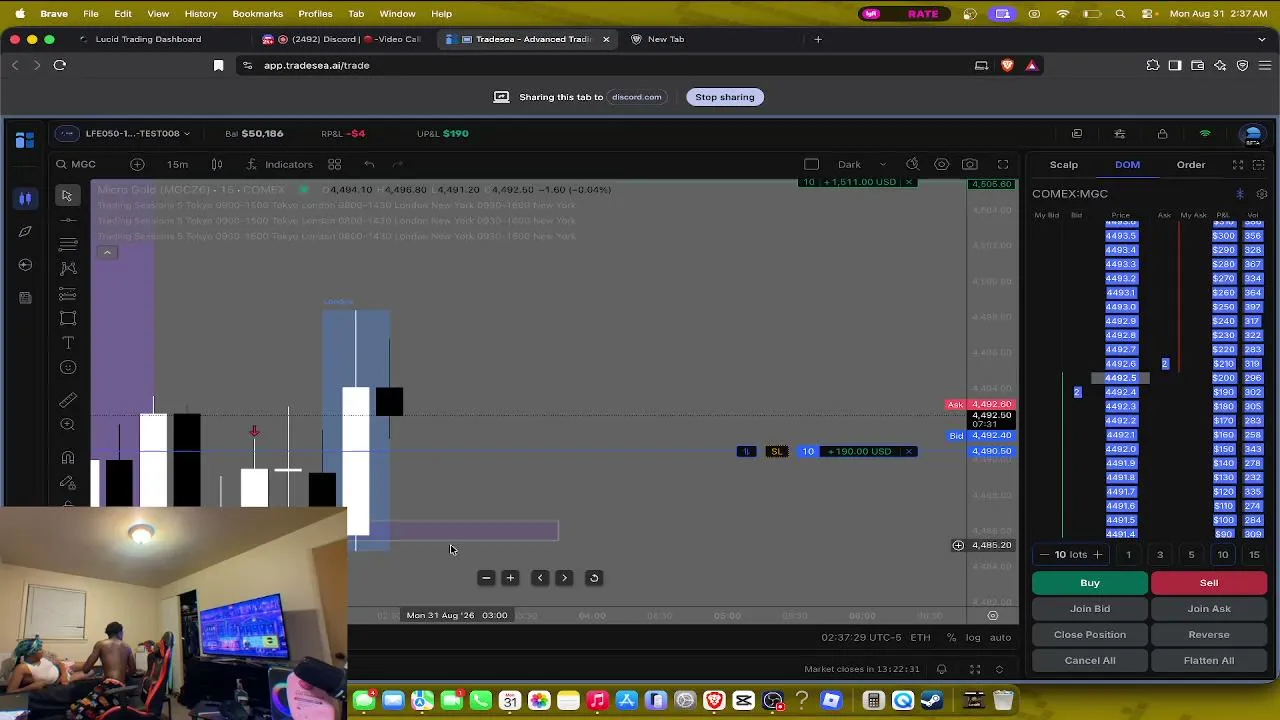Toggle the lock icon in top bar
The height and width of the screenshot is (720, 1280).
click(1162, 133)
